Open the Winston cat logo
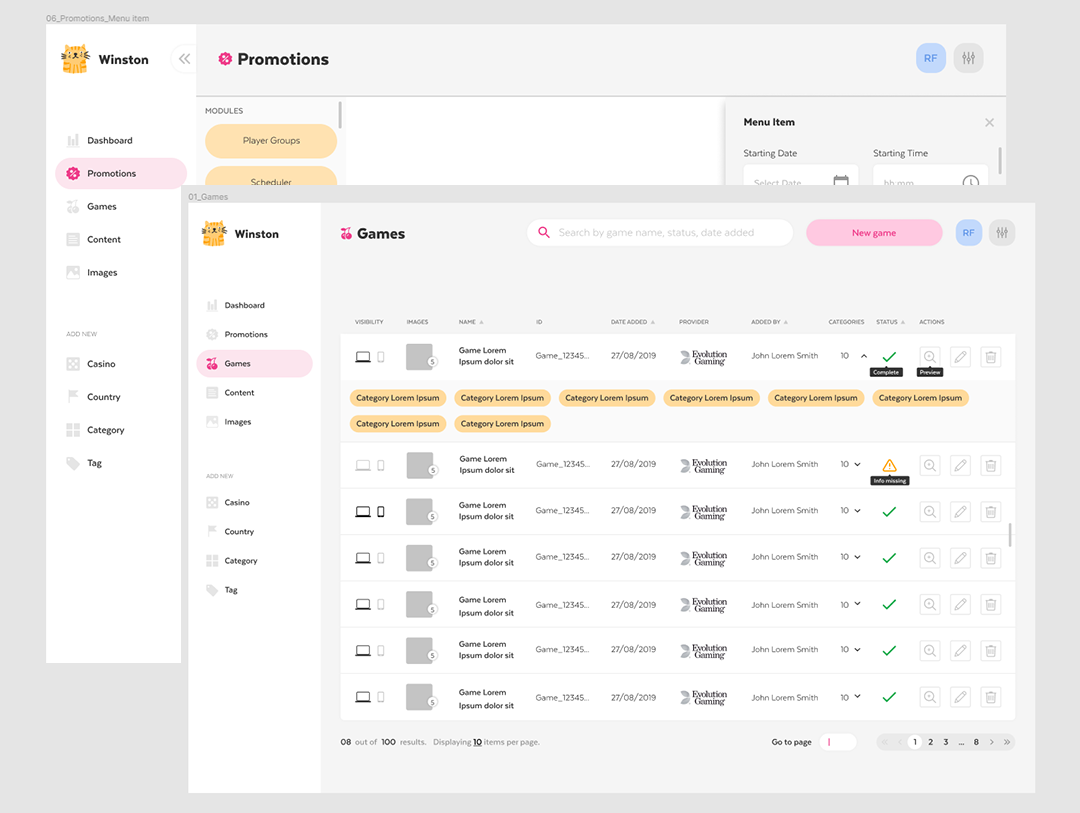The image size is (1080, 813). [213, 232]
